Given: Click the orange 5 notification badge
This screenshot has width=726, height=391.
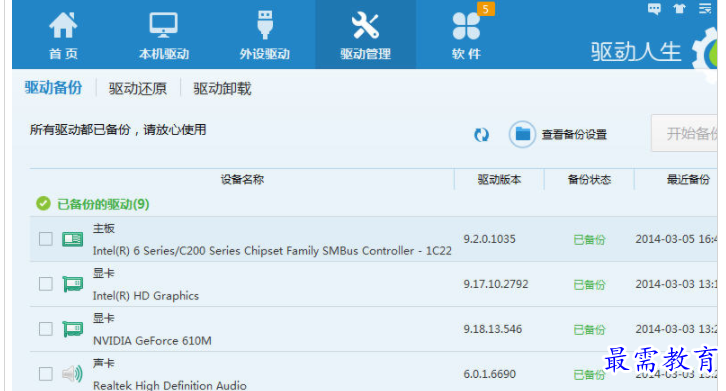Looking at the screenshot, I should (x=486, y=9).
